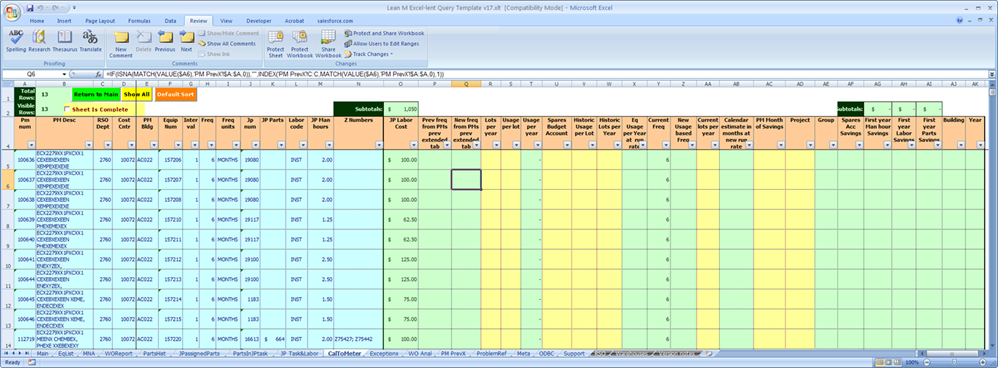Open the Freq units filter dropdown

click(237, 145)
